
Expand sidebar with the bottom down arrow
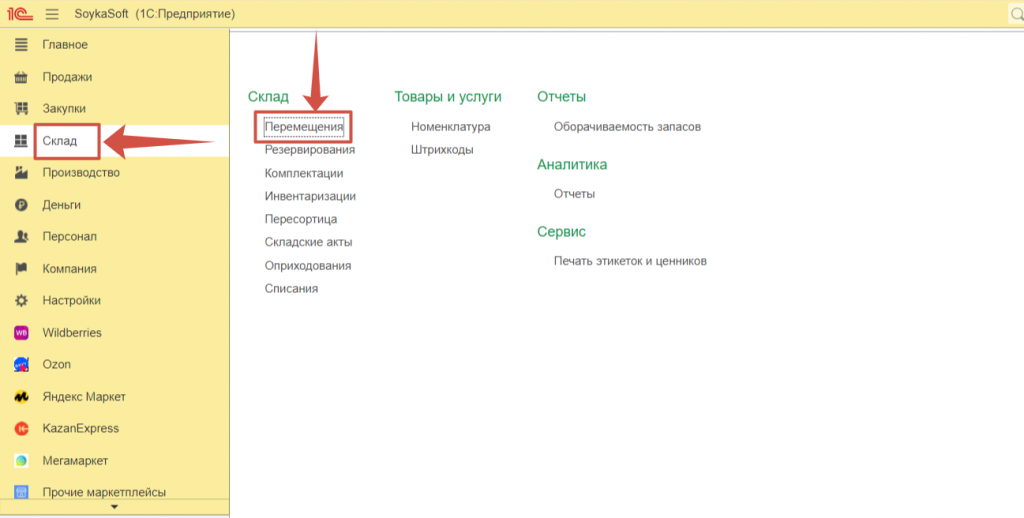tap(114, 507)
